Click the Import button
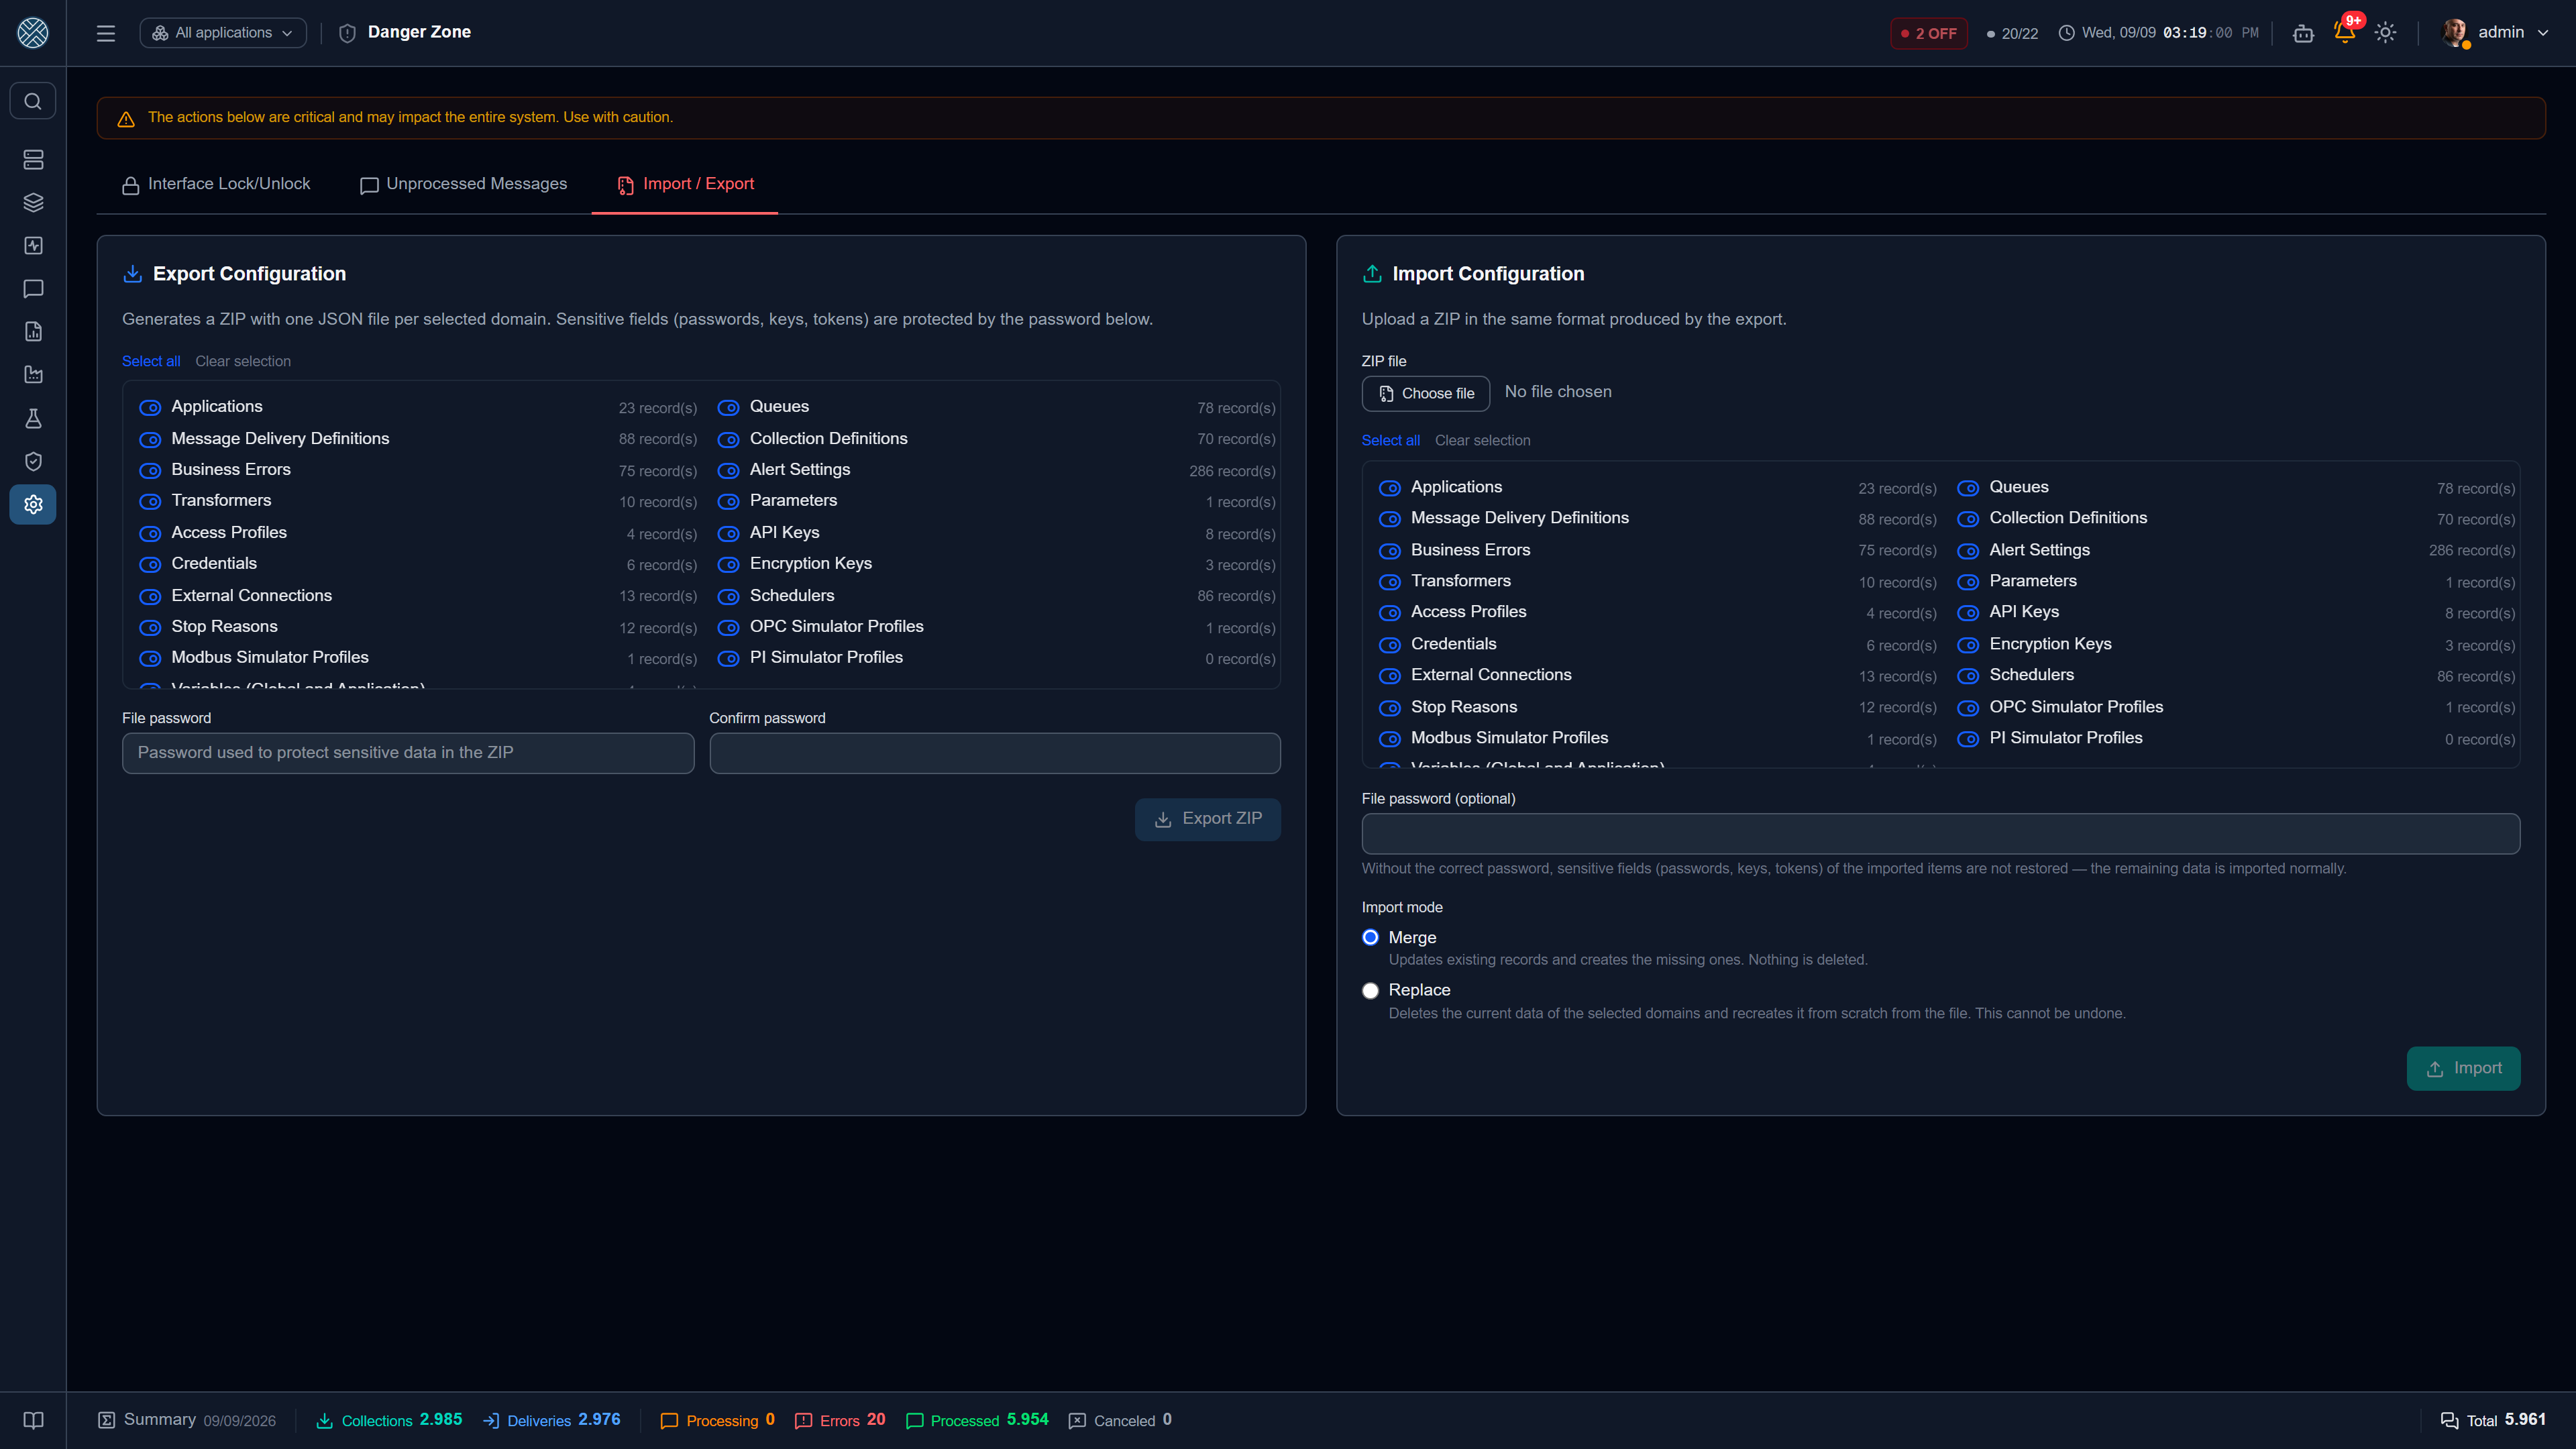The width and height of the screenshot is (2576, 1449). (2463, 1069)
